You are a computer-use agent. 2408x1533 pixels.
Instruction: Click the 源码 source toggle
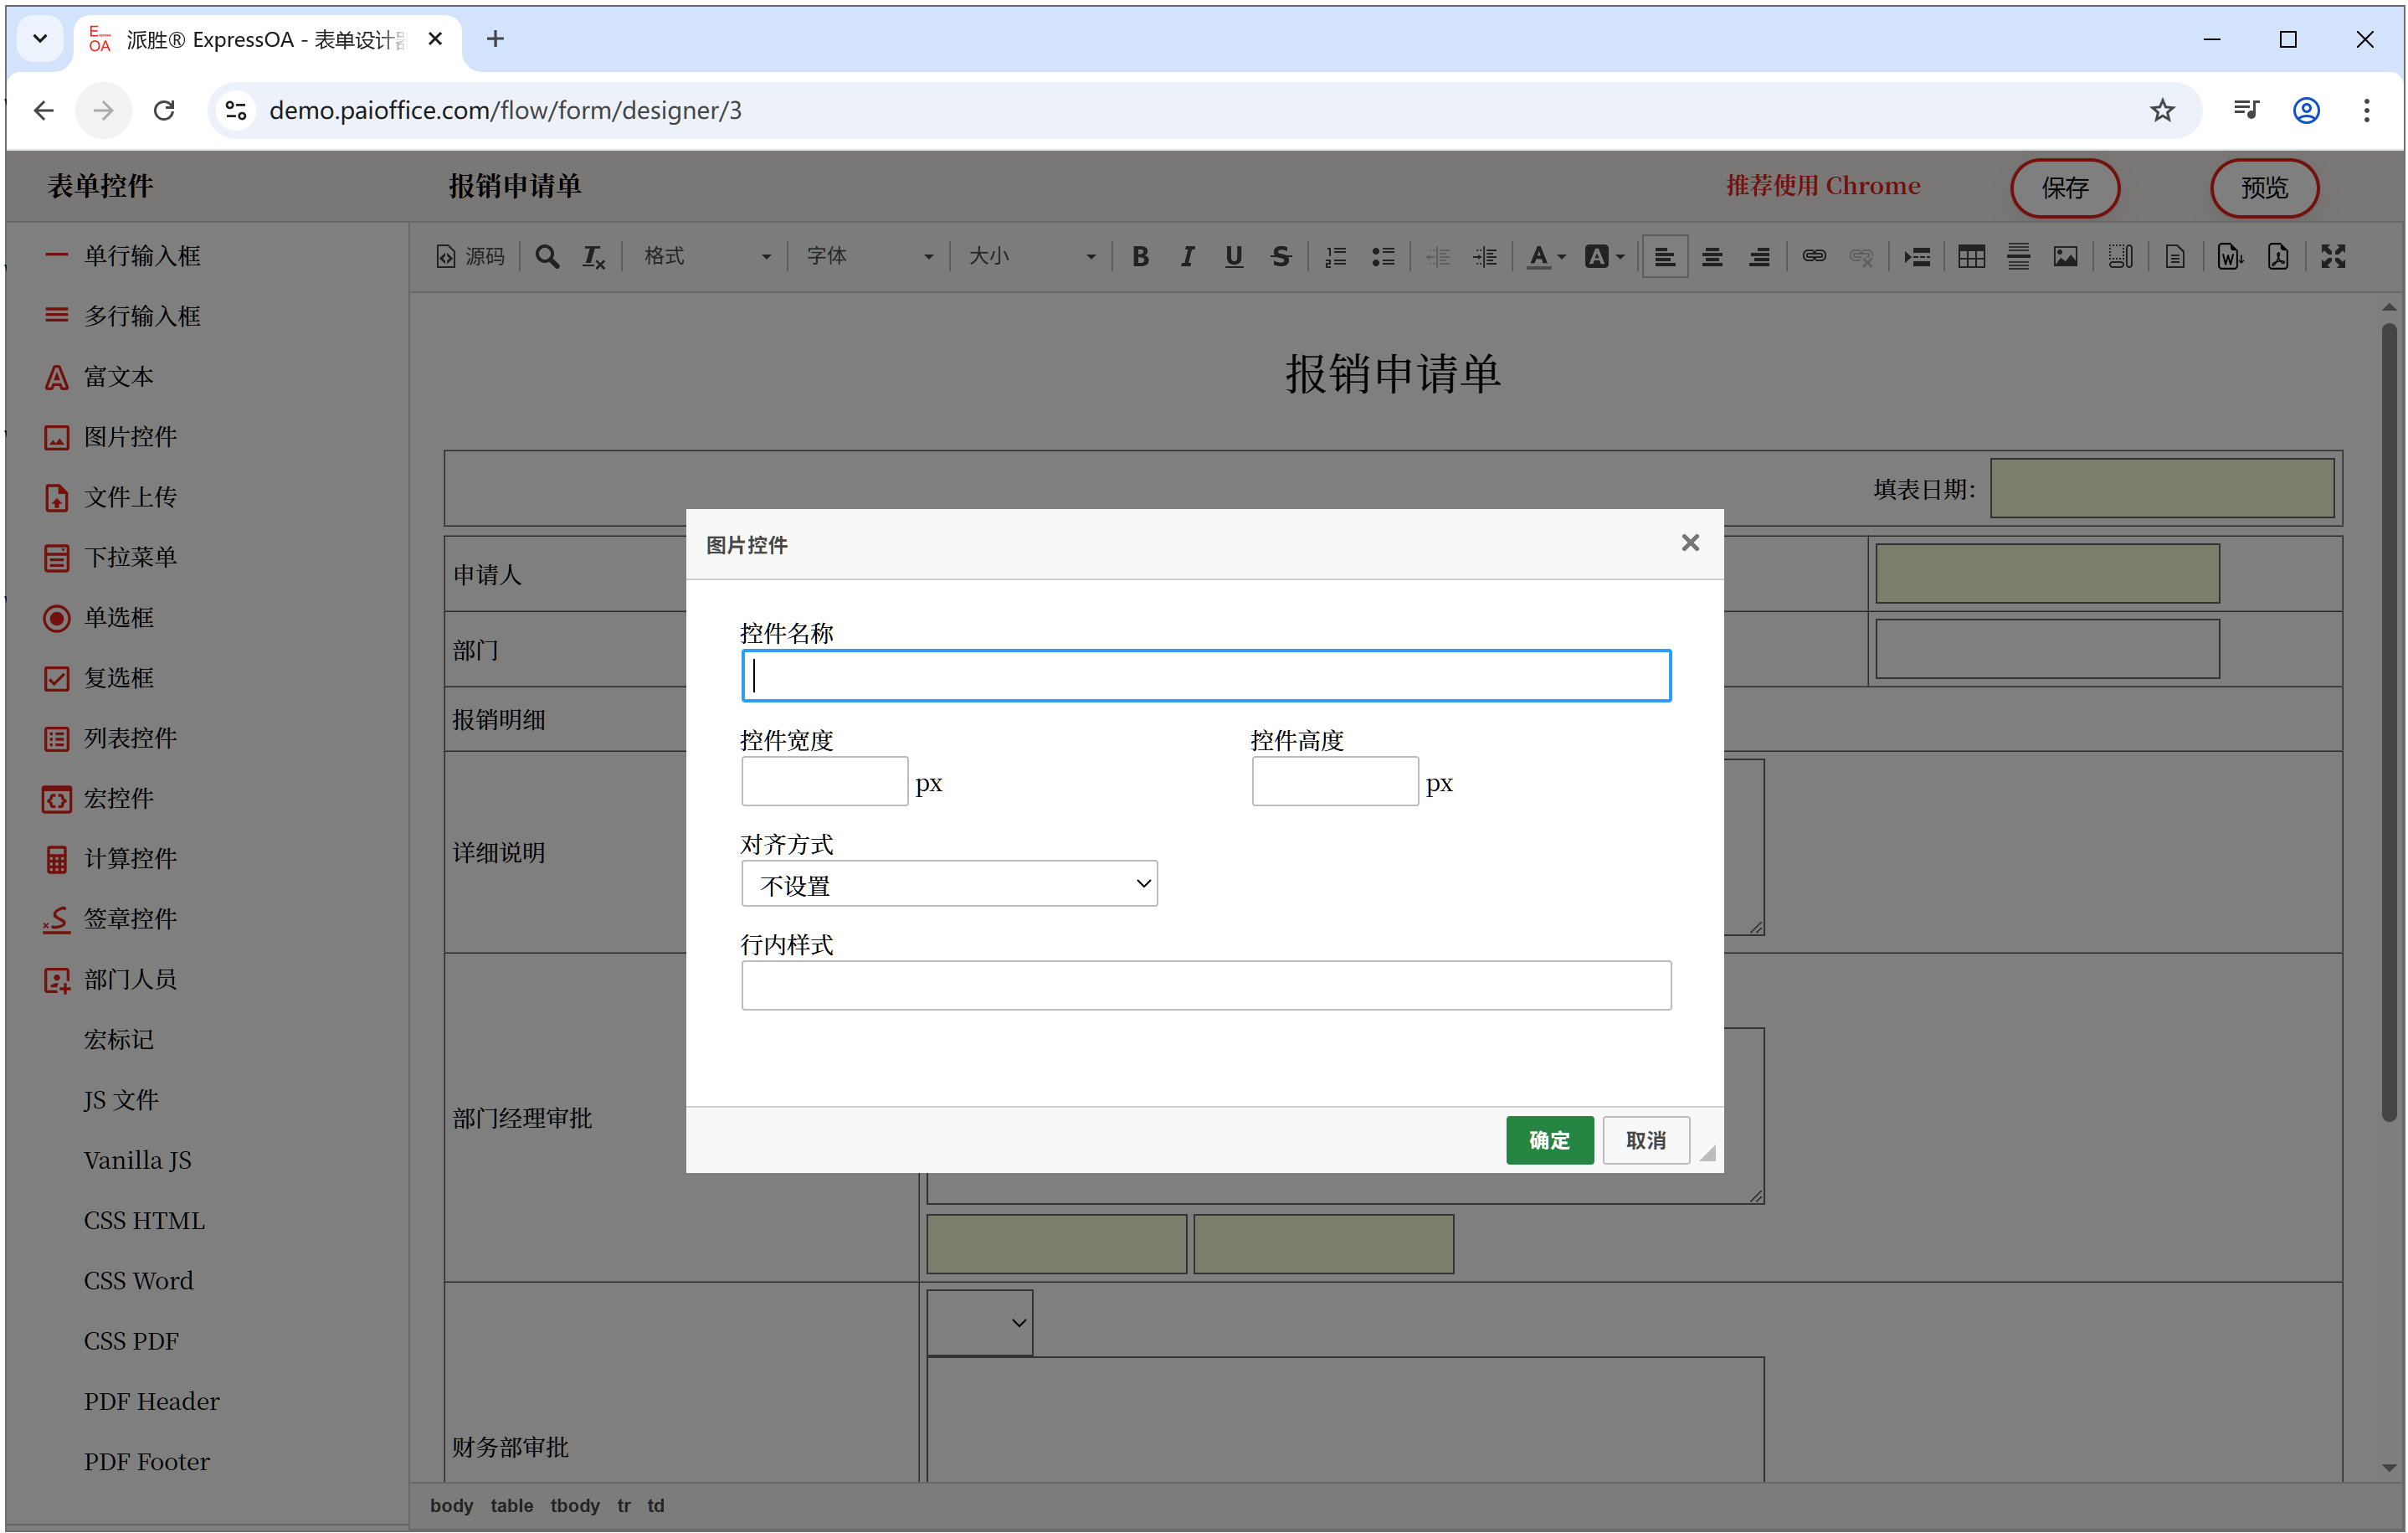coord(471,257)
